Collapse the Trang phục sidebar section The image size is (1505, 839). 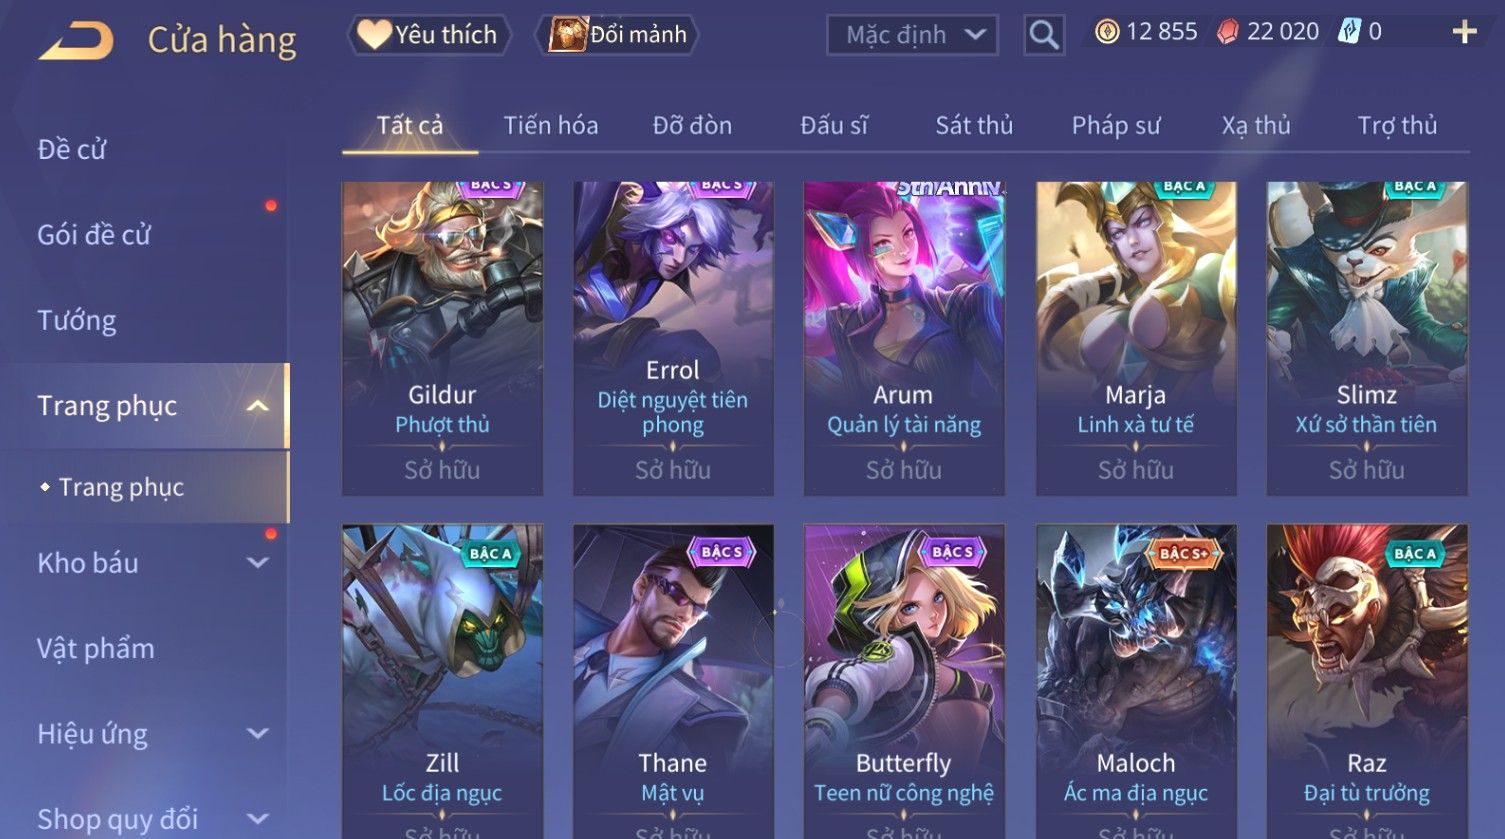tap(257, 406)
